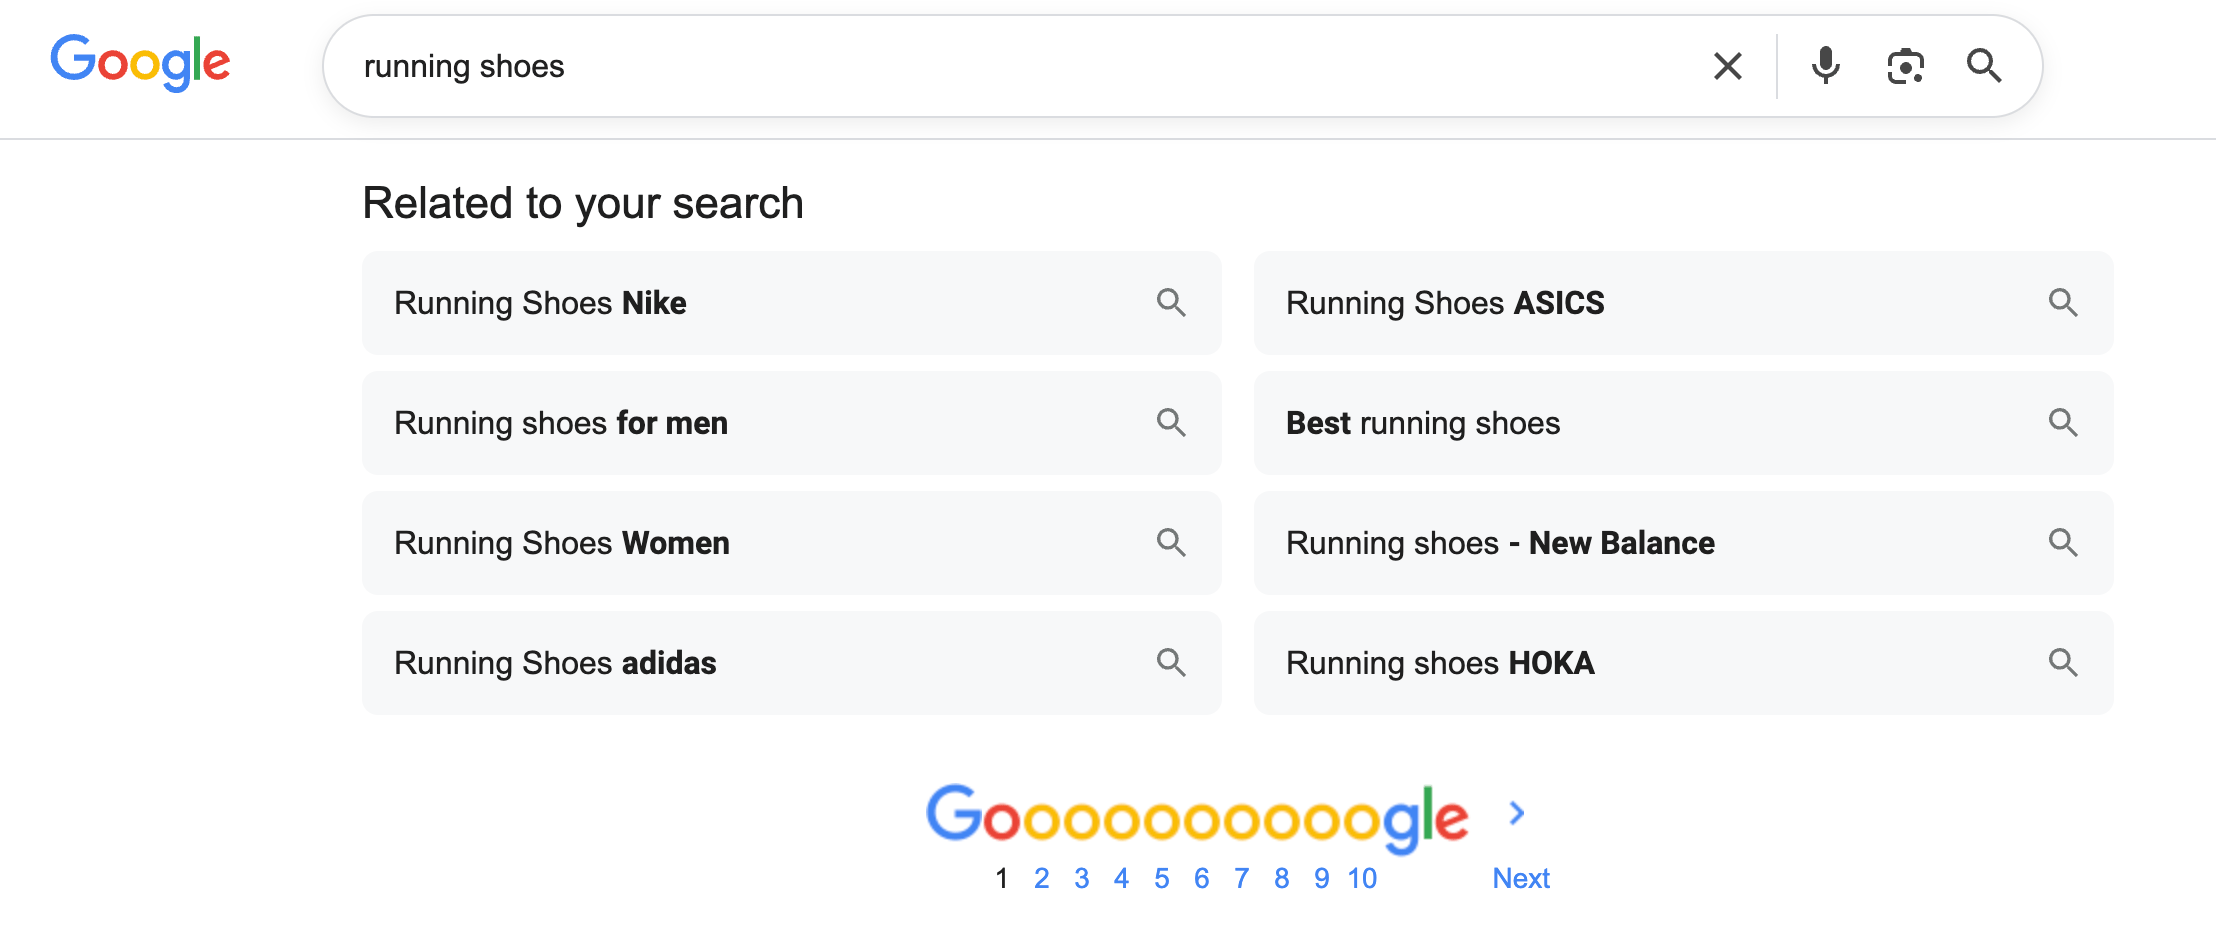Click the magnifier next to Running shoes HOKA
2216x946 pixels.
tap(2064, 663)
